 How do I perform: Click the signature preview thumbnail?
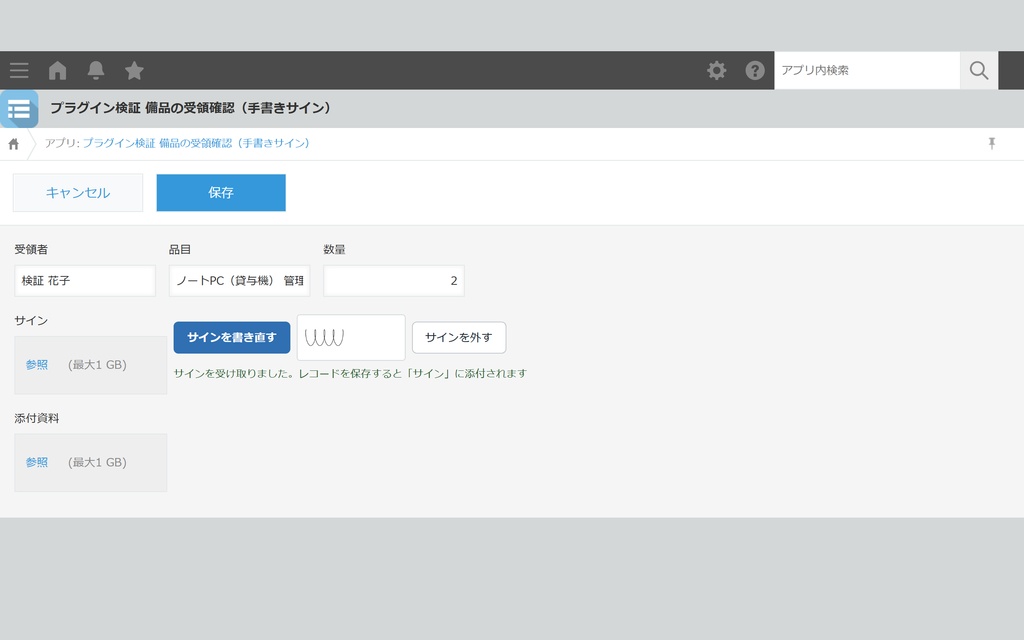[351, 338]
